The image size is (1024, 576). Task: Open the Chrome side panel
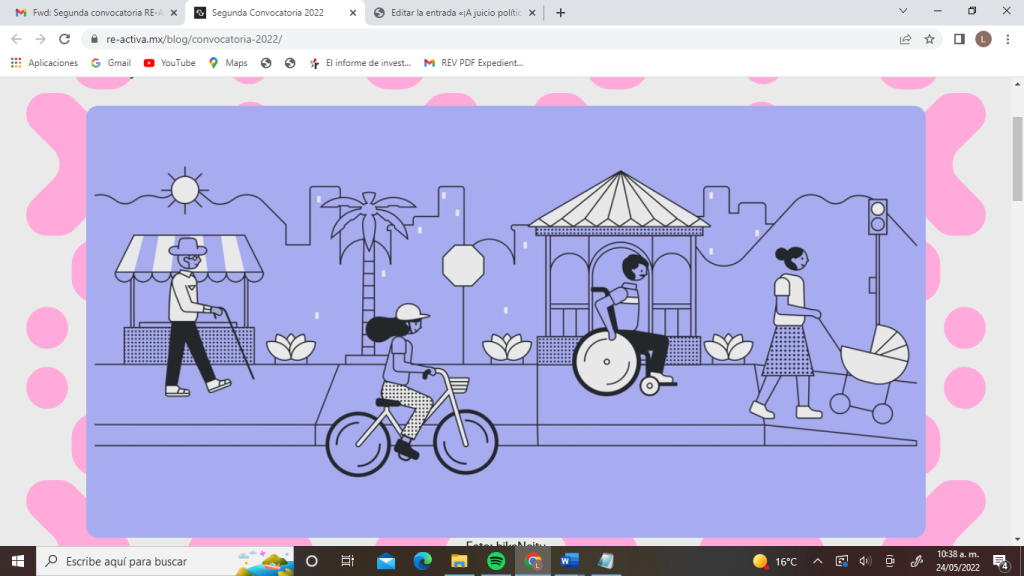959,39
